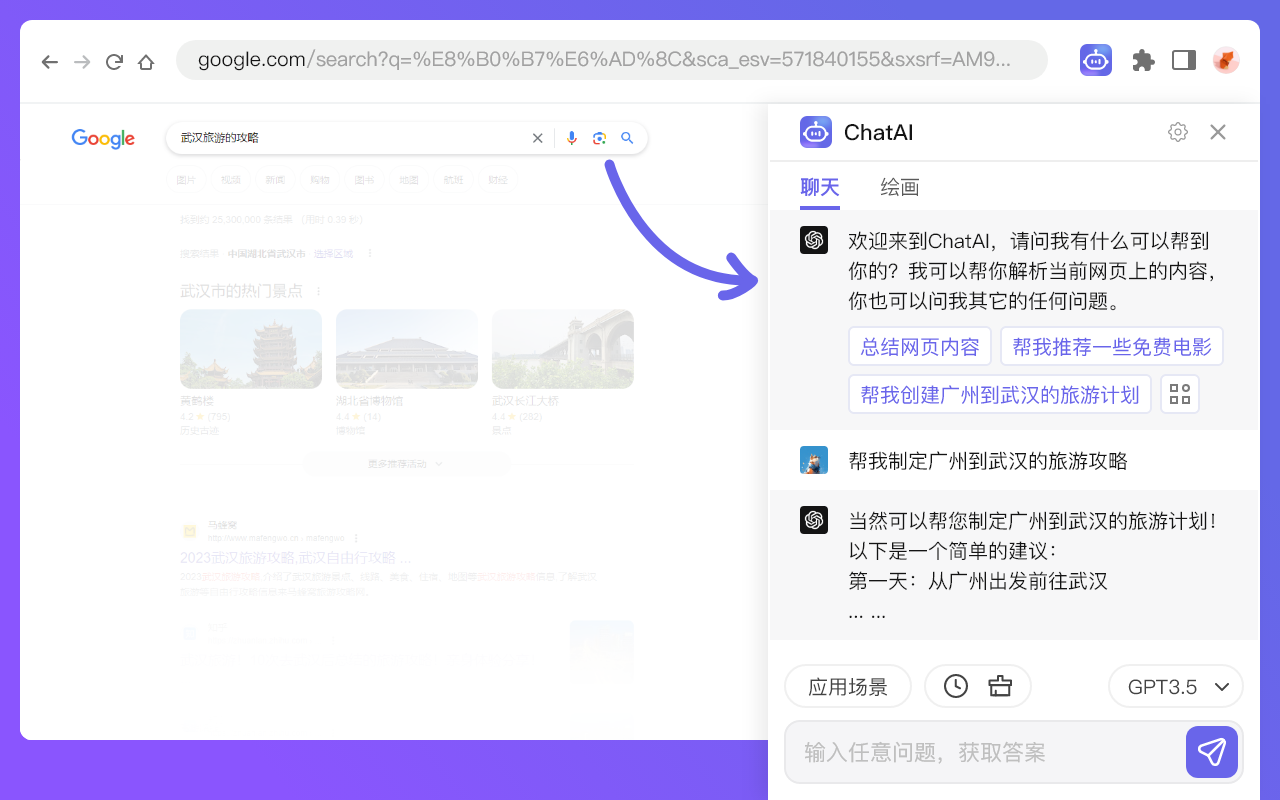Click the reply line 第一天：从广州出发前往武汉
The height and width of the screenshot is (800, 1280).
click(978, 581)
